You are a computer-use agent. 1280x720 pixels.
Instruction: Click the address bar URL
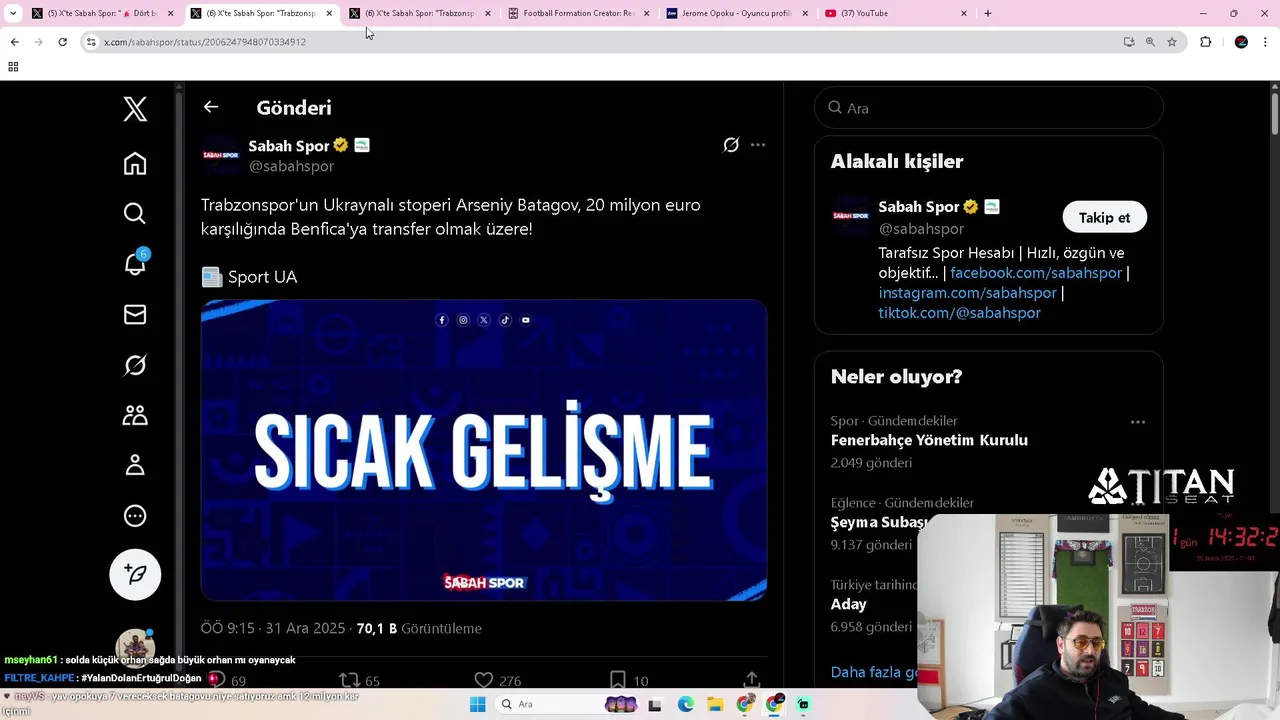(x=205, y=42)
